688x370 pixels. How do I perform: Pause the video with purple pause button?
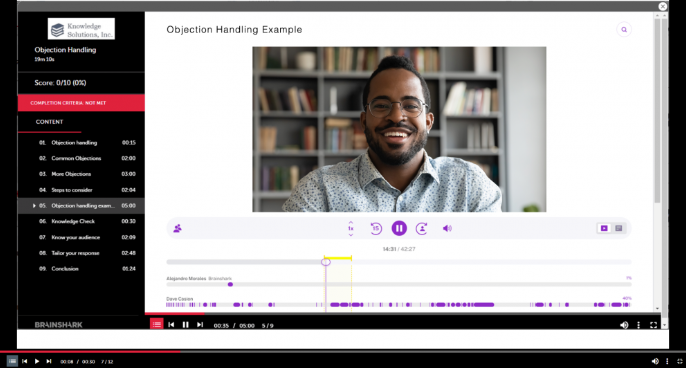click(x=399, y=228)
